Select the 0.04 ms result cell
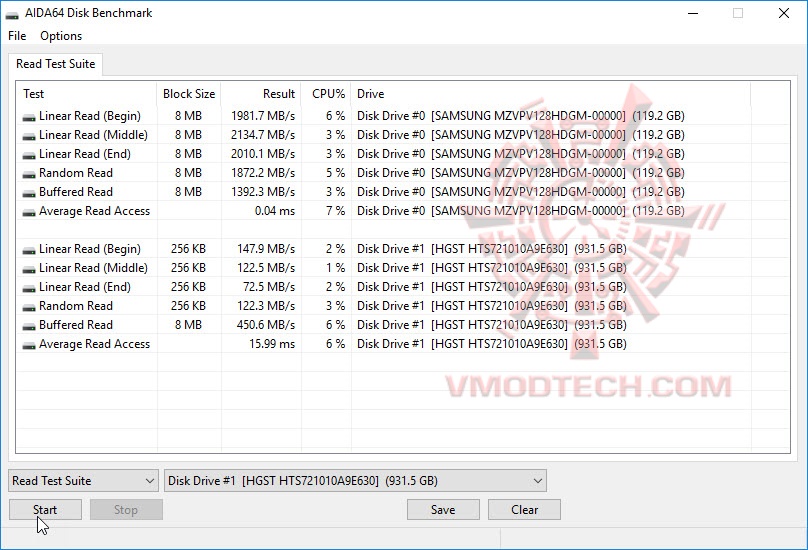Screen dimensions: 808x550 275,211
